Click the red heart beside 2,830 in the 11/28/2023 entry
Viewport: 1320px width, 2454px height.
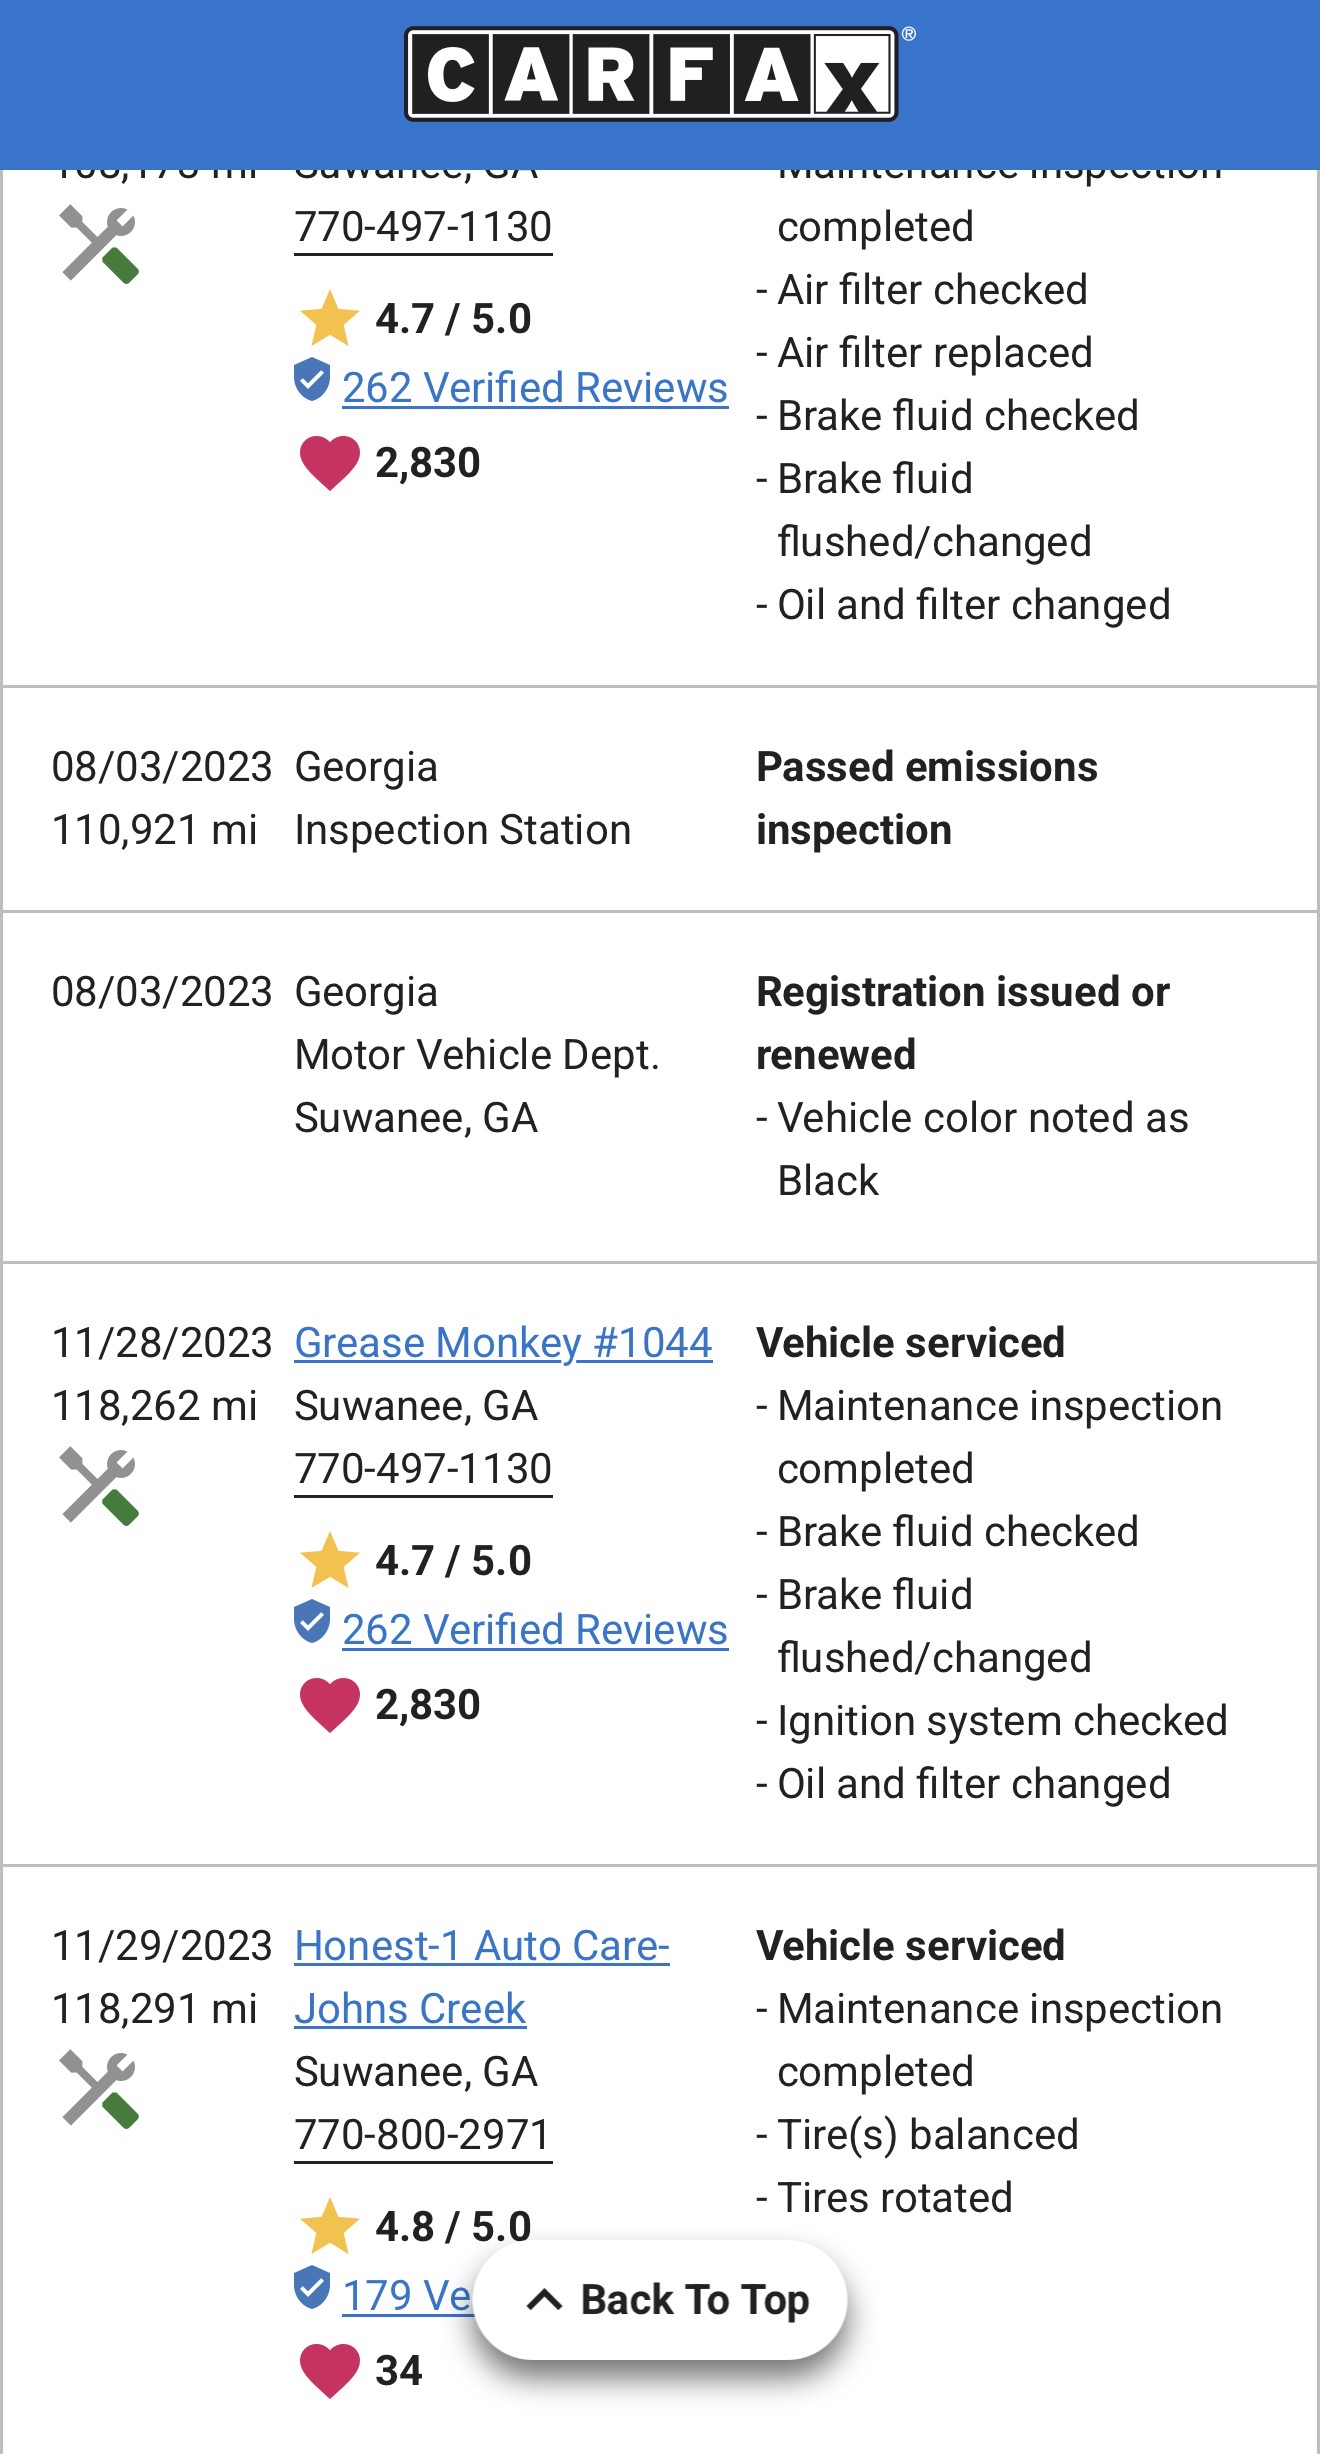(x=329, y=1705)
